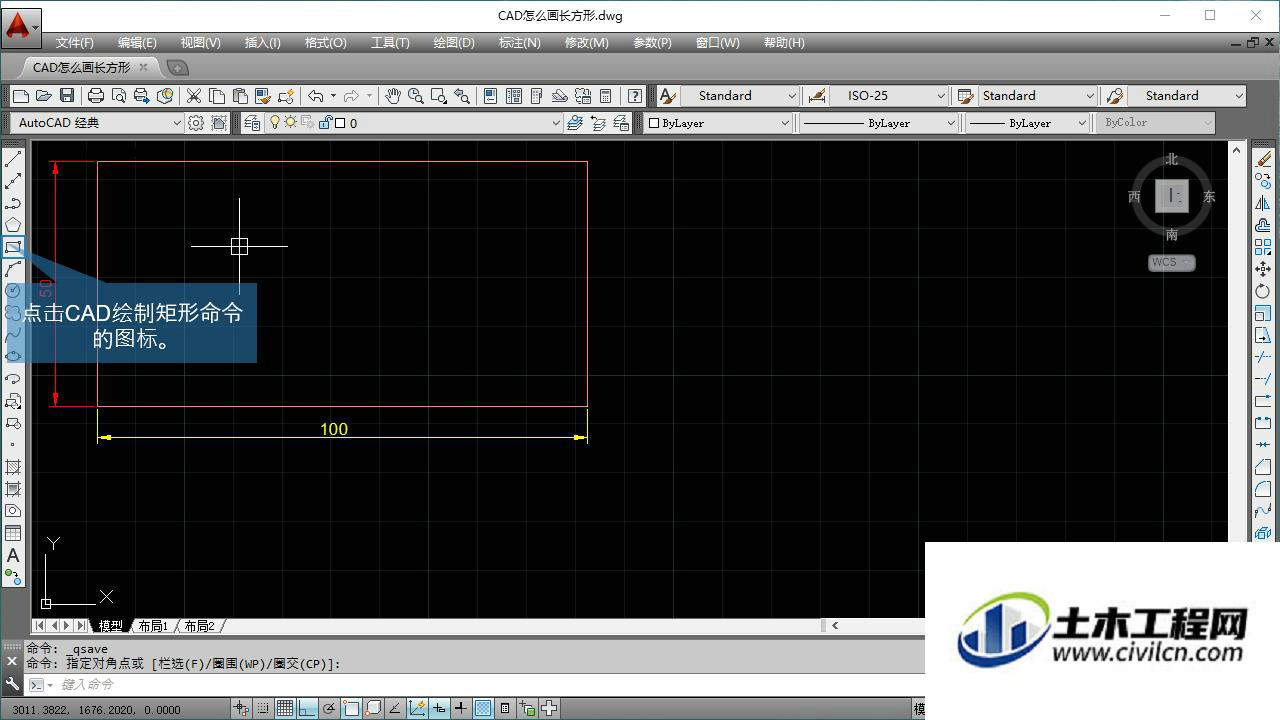Select the Array modify tool

(x=1263, y=247)
